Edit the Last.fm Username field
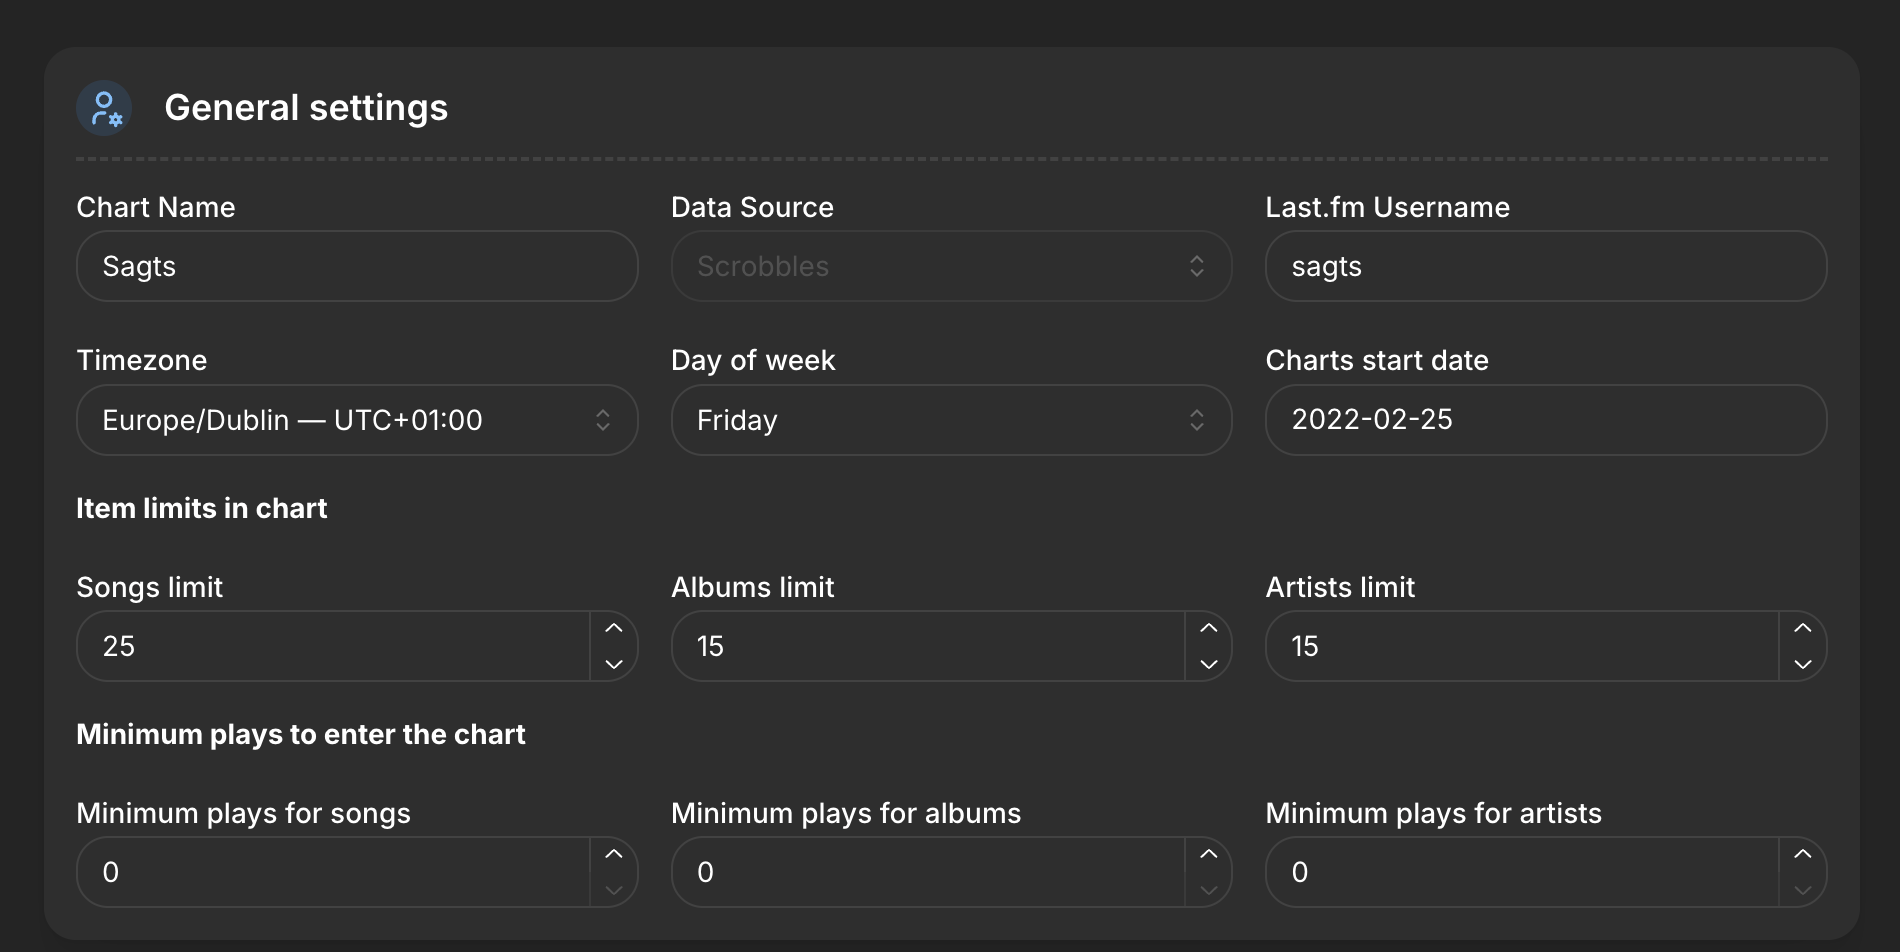The width and height of the screenshot is (1900, 952). coord(1546,266)
